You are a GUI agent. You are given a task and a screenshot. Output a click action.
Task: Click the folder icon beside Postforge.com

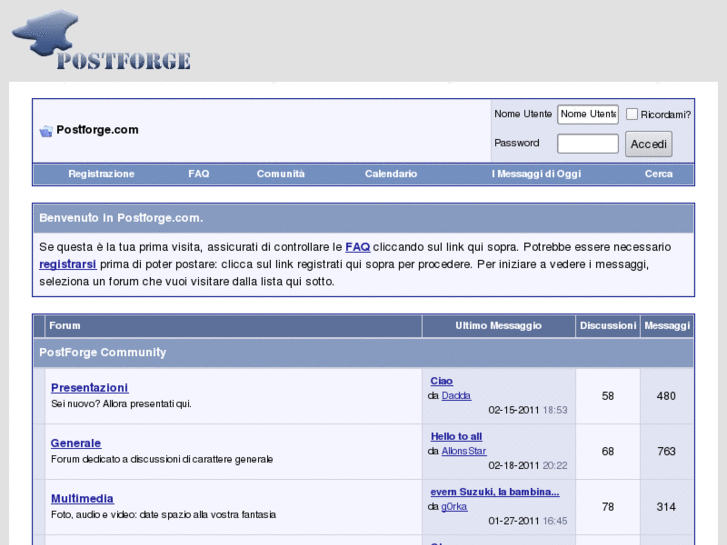pyautogui.click(x=46, y=131)
